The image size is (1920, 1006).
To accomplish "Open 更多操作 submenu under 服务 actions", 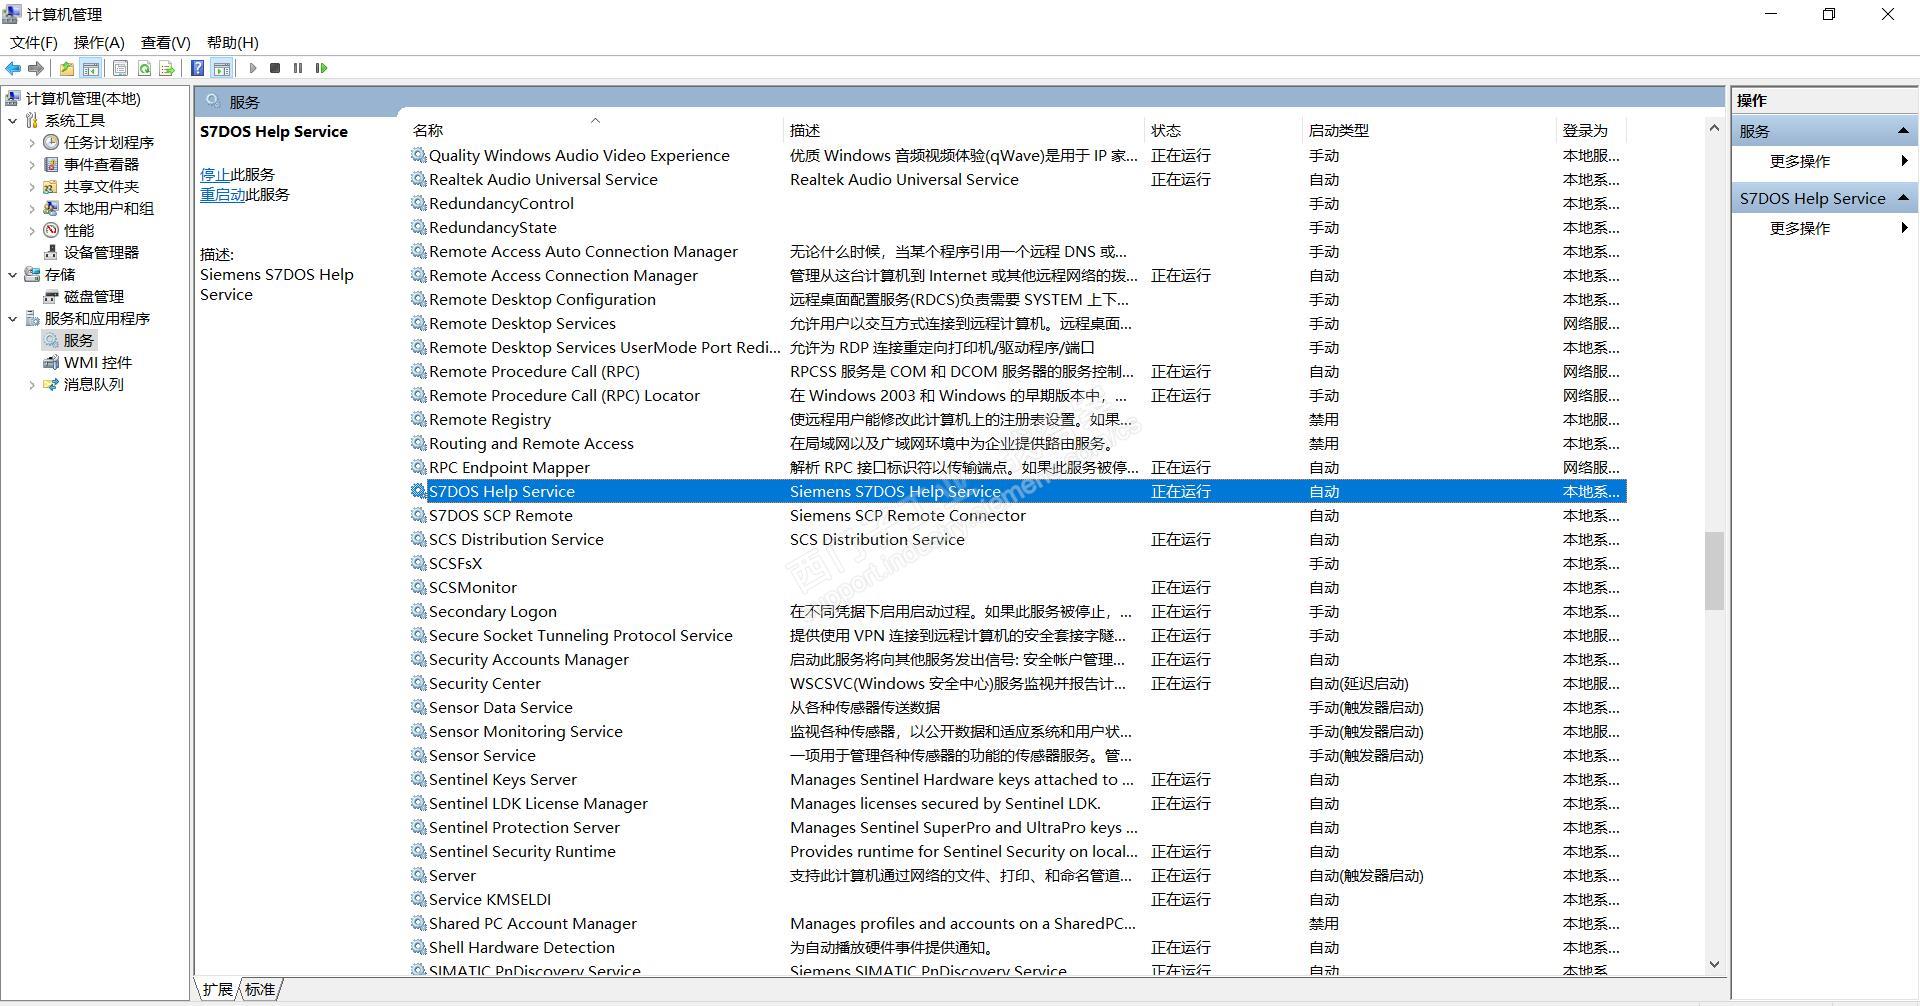I will tap(1826, 161).
